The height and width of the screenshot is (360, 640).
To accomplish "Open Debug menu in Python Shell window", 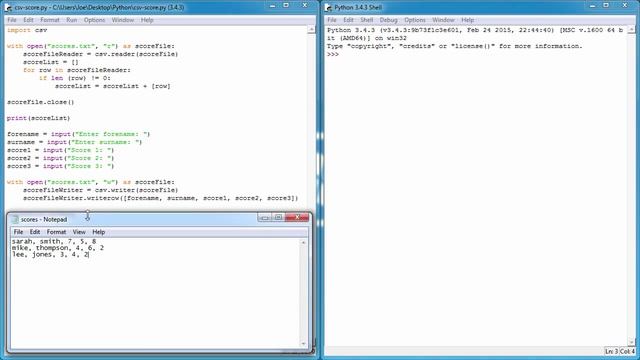I will click(x=388, y=20).
